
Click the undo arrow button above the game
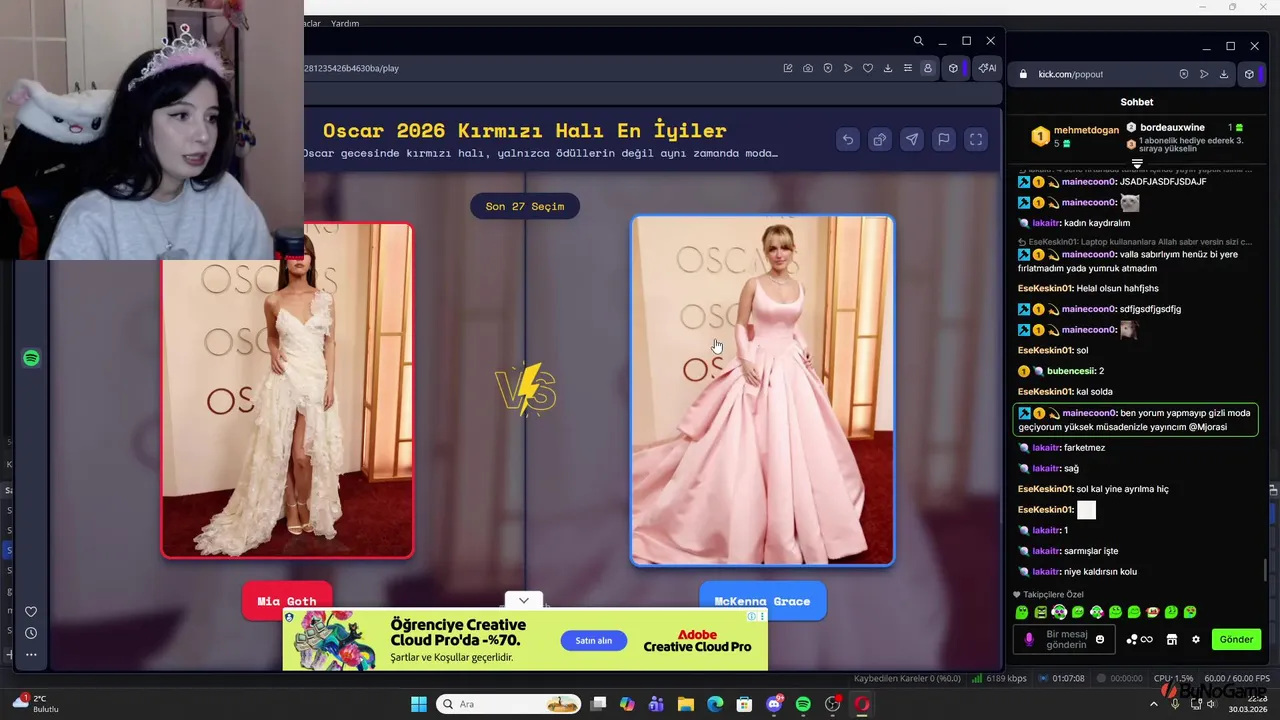[848, 140]
